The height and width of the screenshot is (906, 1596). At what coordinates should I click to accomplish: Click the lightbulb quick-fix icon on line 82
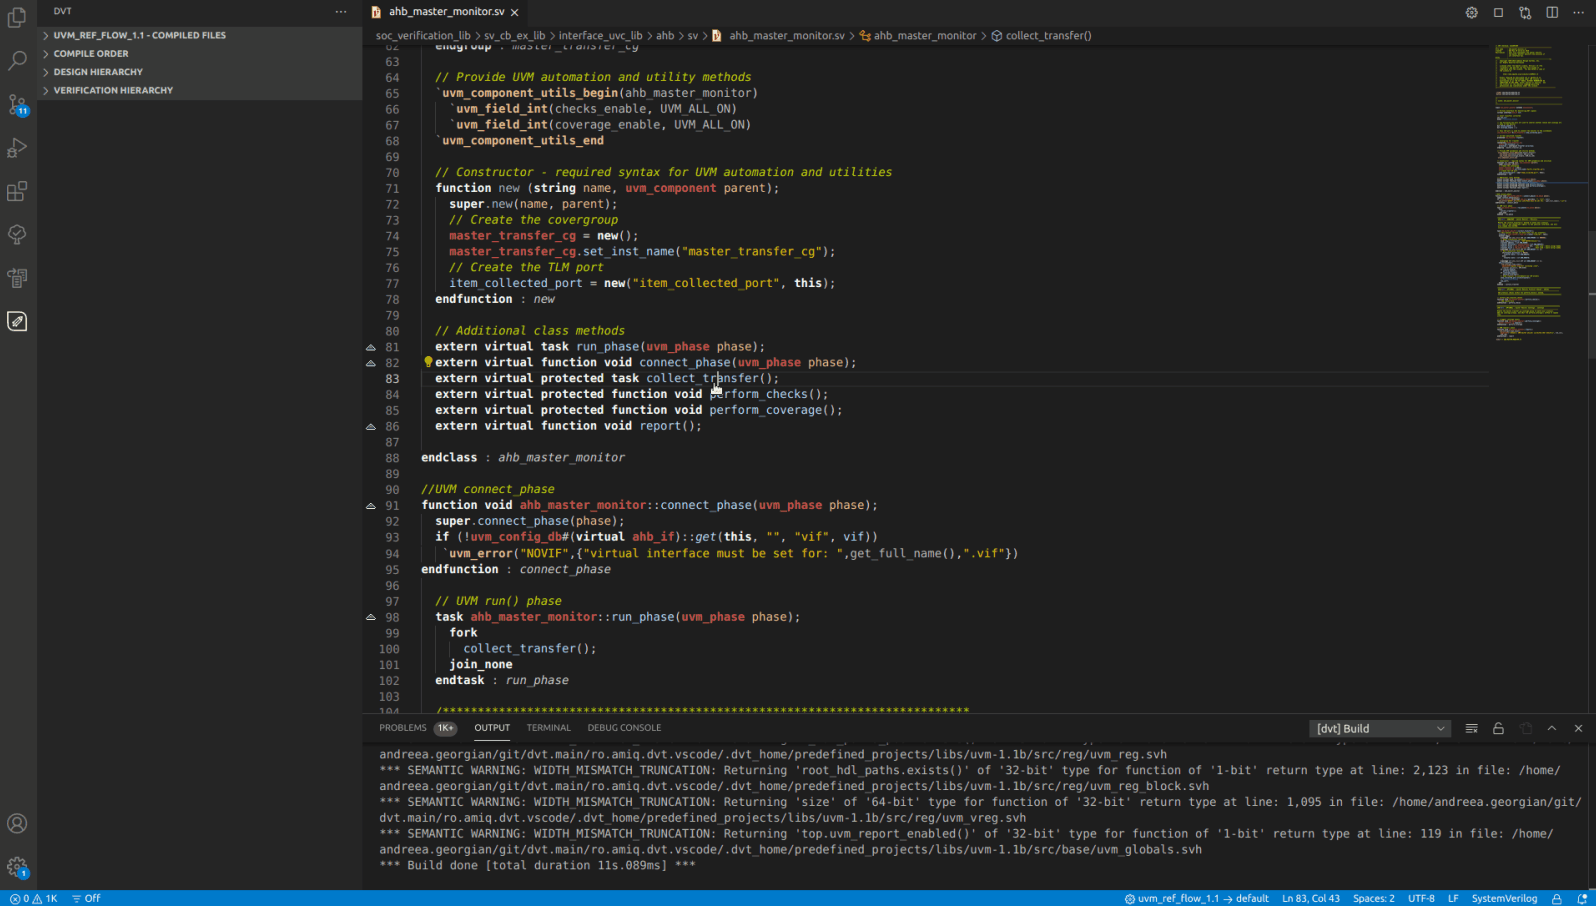point(428,362)
